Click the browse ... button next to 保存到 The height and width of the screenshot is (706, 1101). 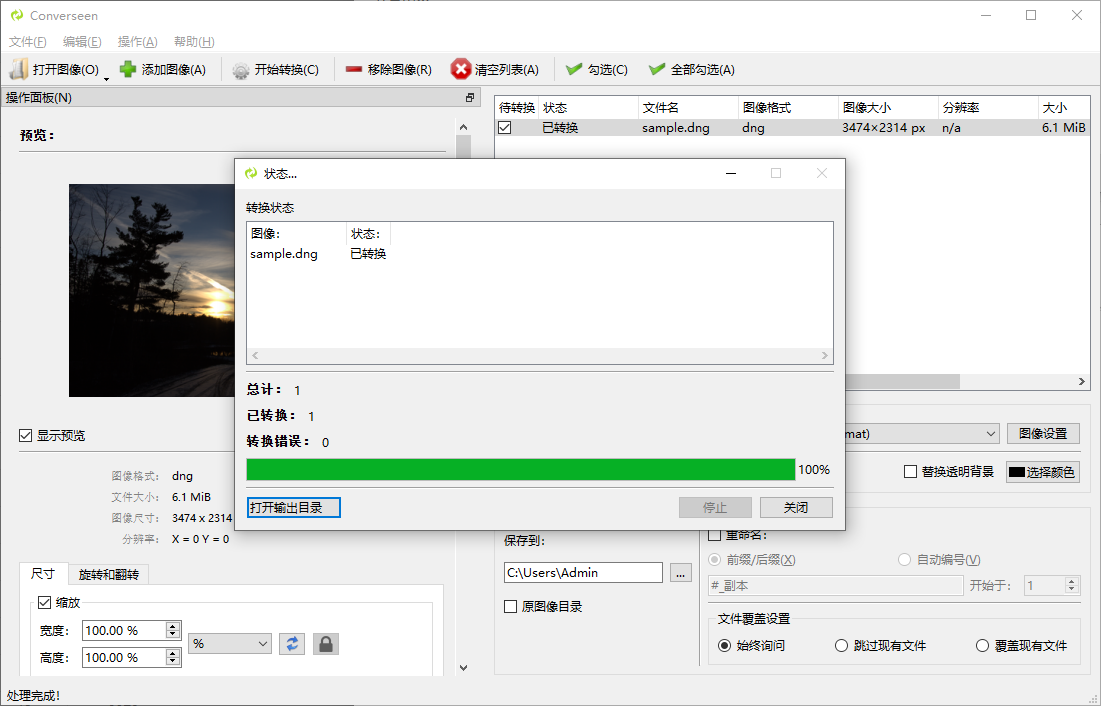[x=680, y=572]
